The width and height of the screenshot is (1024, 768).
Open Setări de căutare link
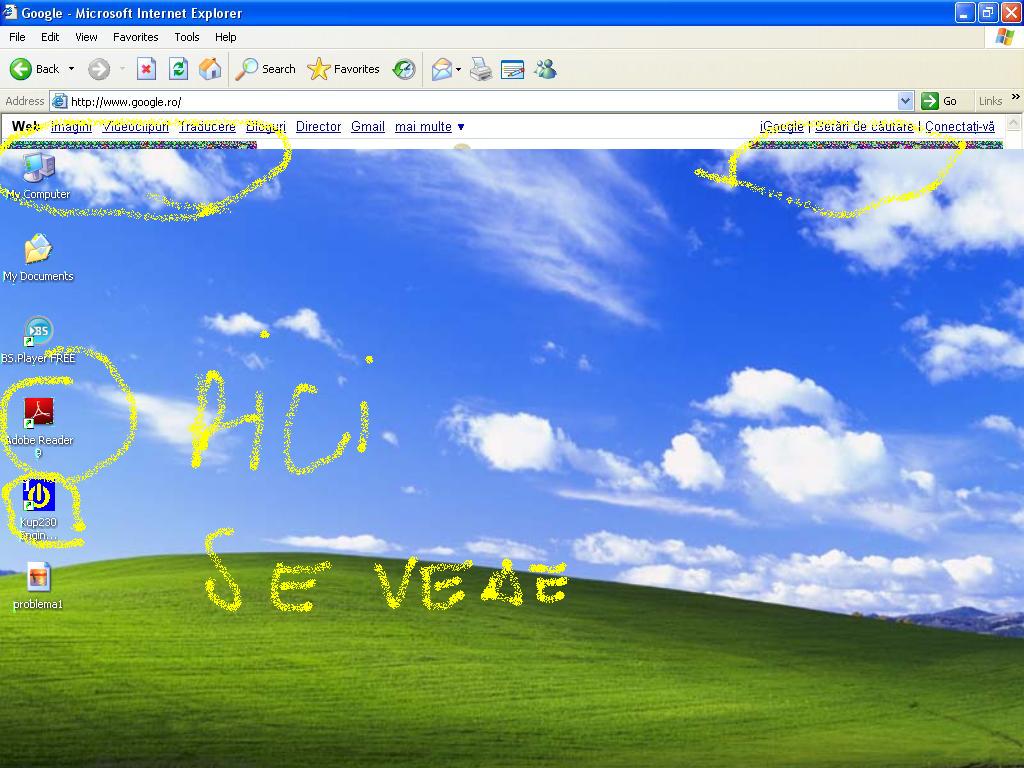point(864,127)
